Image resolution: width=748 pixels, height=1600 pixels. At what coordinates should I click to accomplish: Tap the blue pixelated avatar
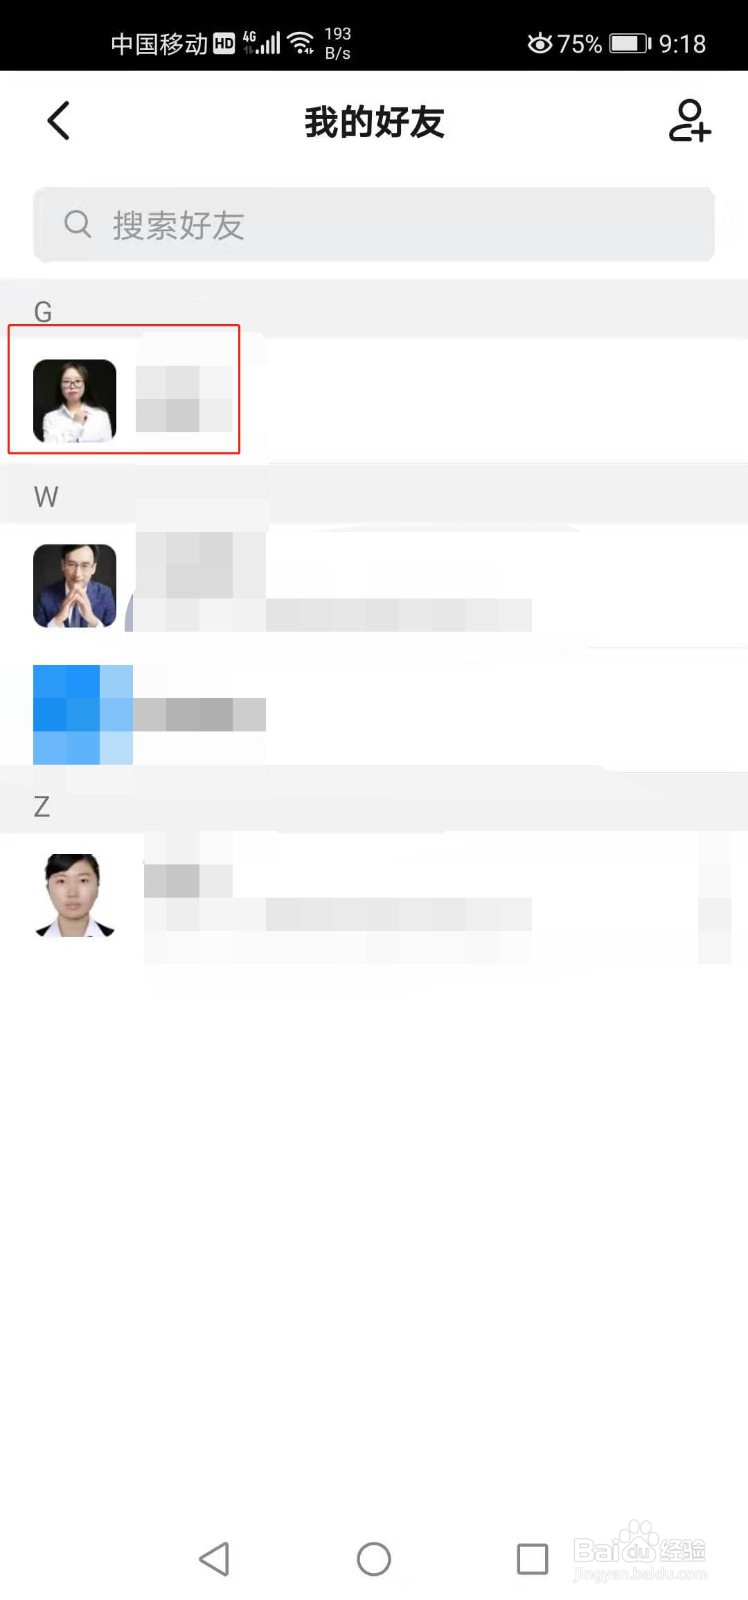83,714
